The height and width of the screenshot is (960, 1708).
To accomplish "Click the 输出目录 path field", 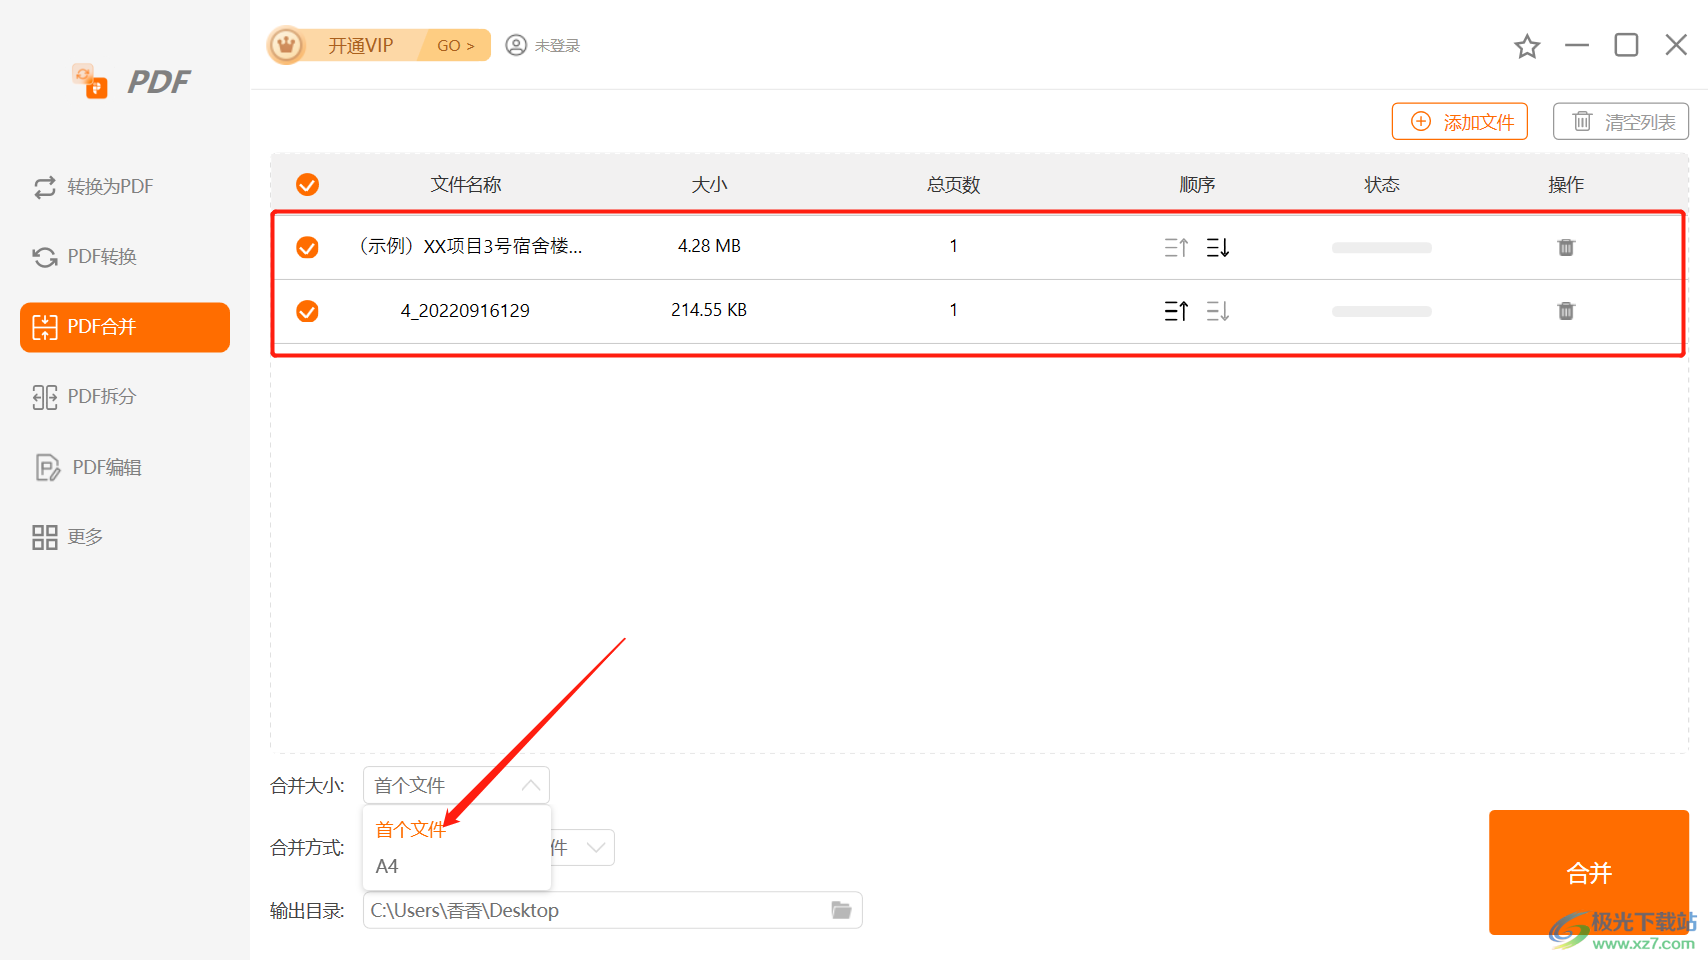I will pos(612,910).
